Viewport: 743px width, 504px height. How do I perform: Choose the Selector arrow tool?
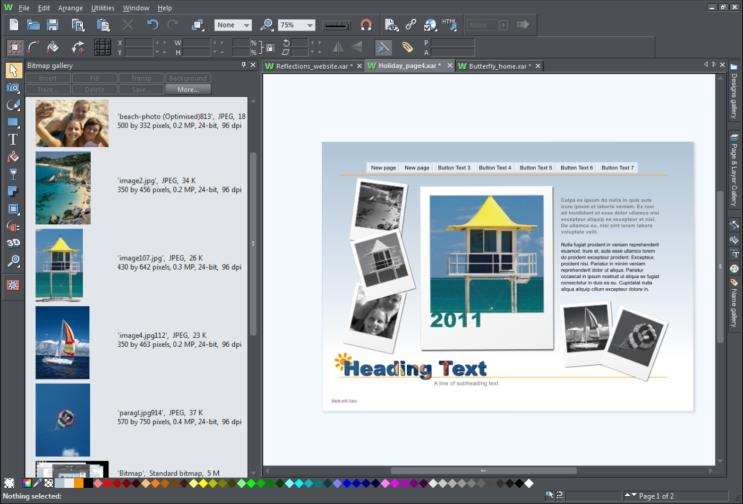tap(13, 70)
